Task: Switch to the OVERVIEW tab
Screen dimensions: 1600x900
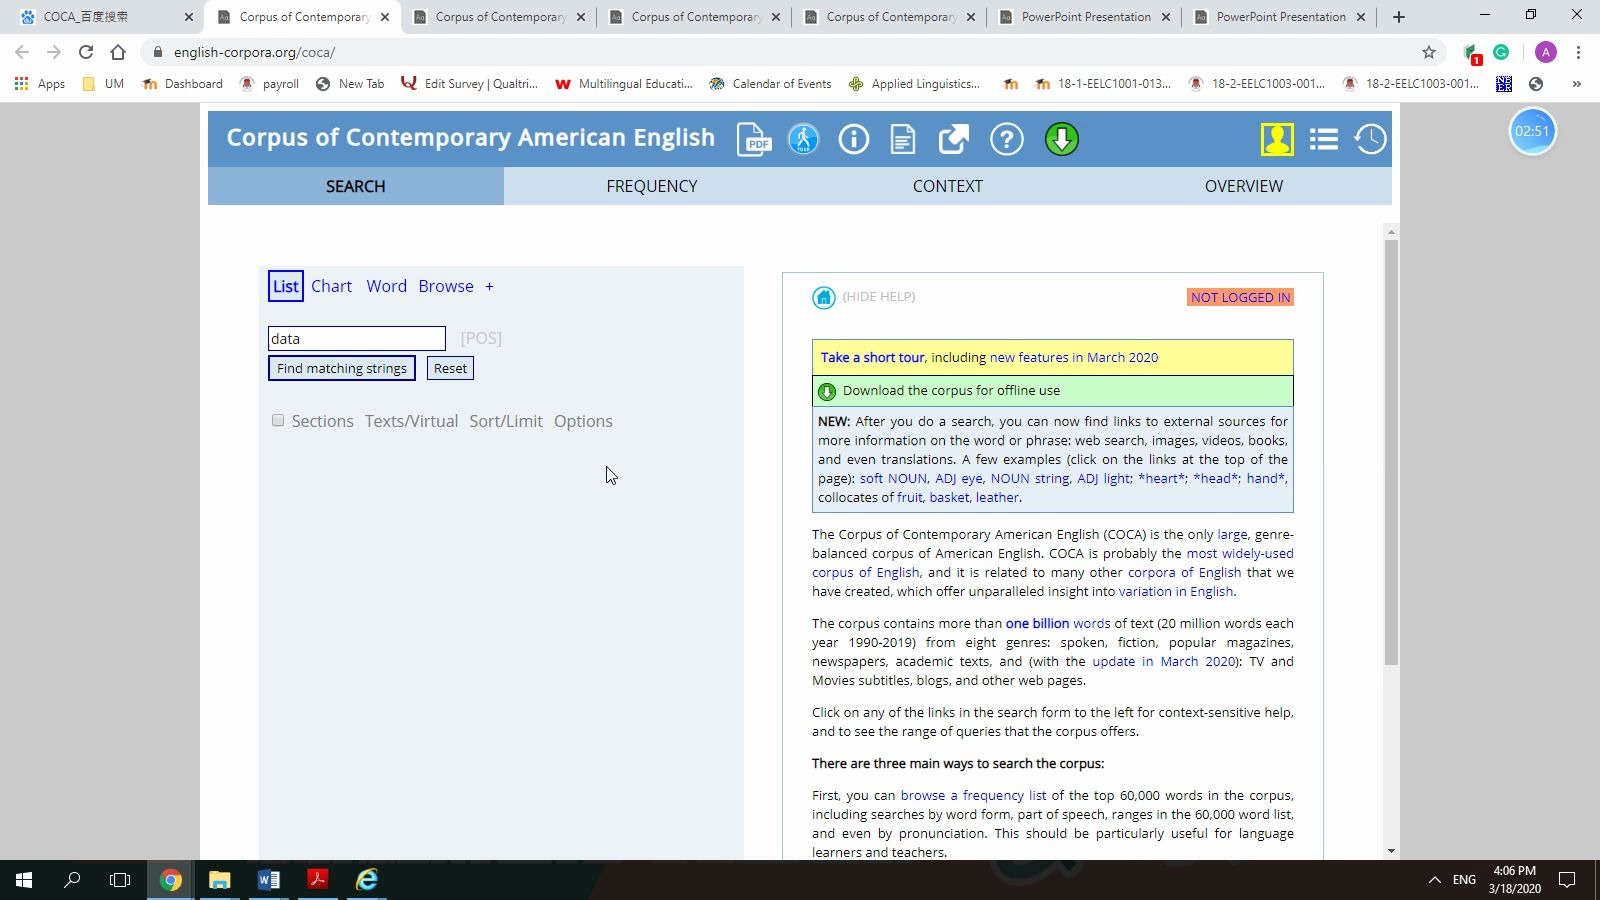Action: (x=1244, y=186)
